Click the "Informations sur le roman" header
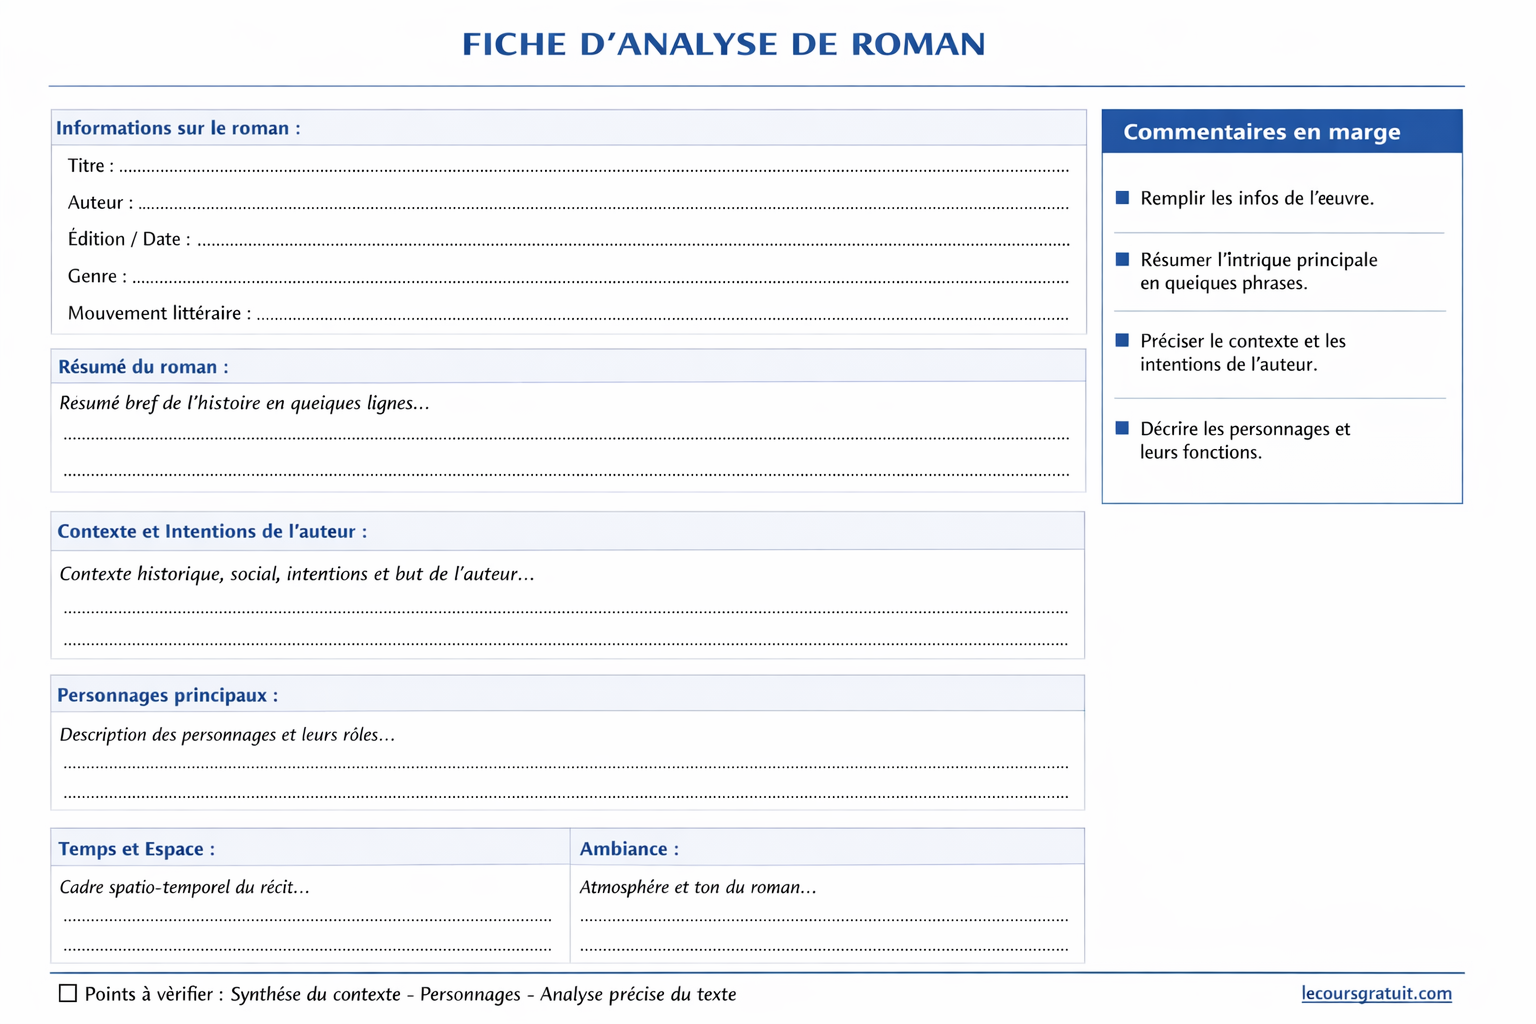This screenshot has width=1536, height=1024. click(x=178, y=128)
